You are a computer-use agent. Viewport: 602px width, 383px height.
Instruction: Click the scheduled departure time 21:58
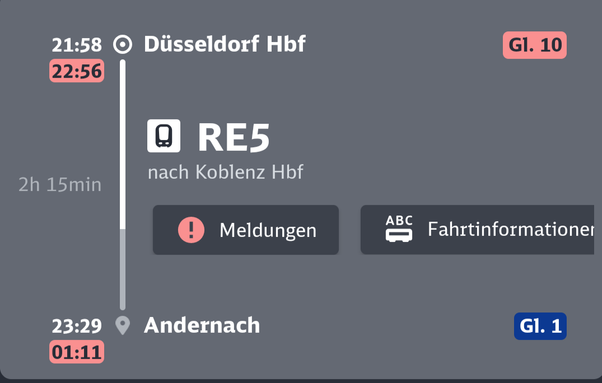[x=77, y=45]
